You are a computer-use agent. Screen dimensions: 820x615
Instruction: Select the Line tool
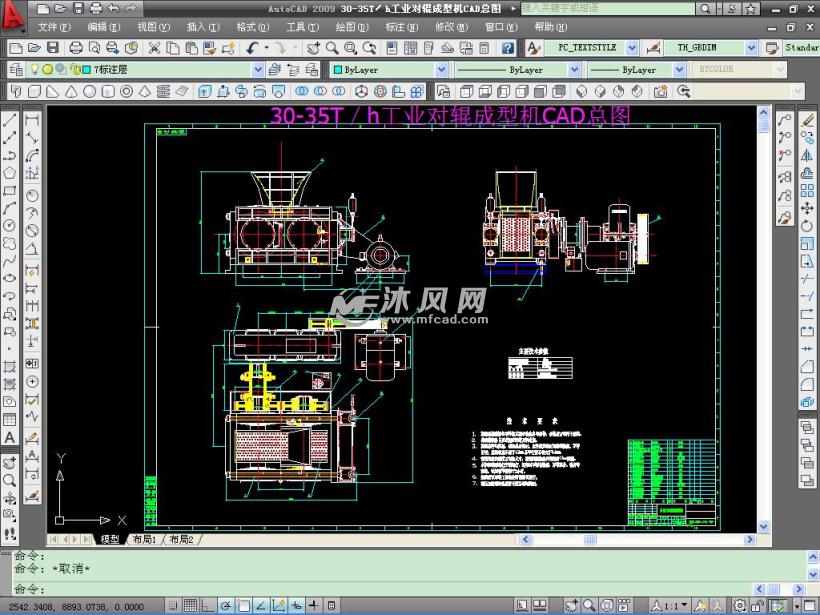coord(8,118)
